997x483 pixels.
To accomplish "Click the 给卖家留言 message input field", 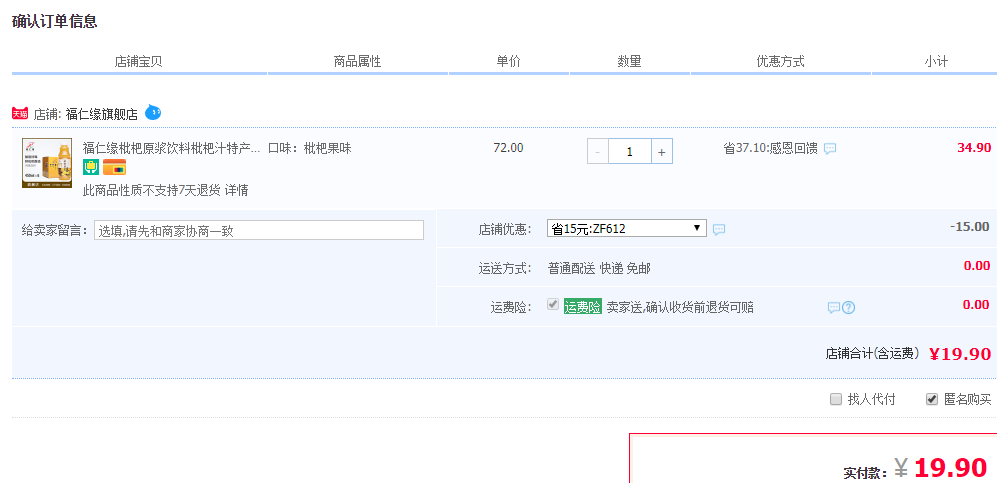I will (259, 230).
